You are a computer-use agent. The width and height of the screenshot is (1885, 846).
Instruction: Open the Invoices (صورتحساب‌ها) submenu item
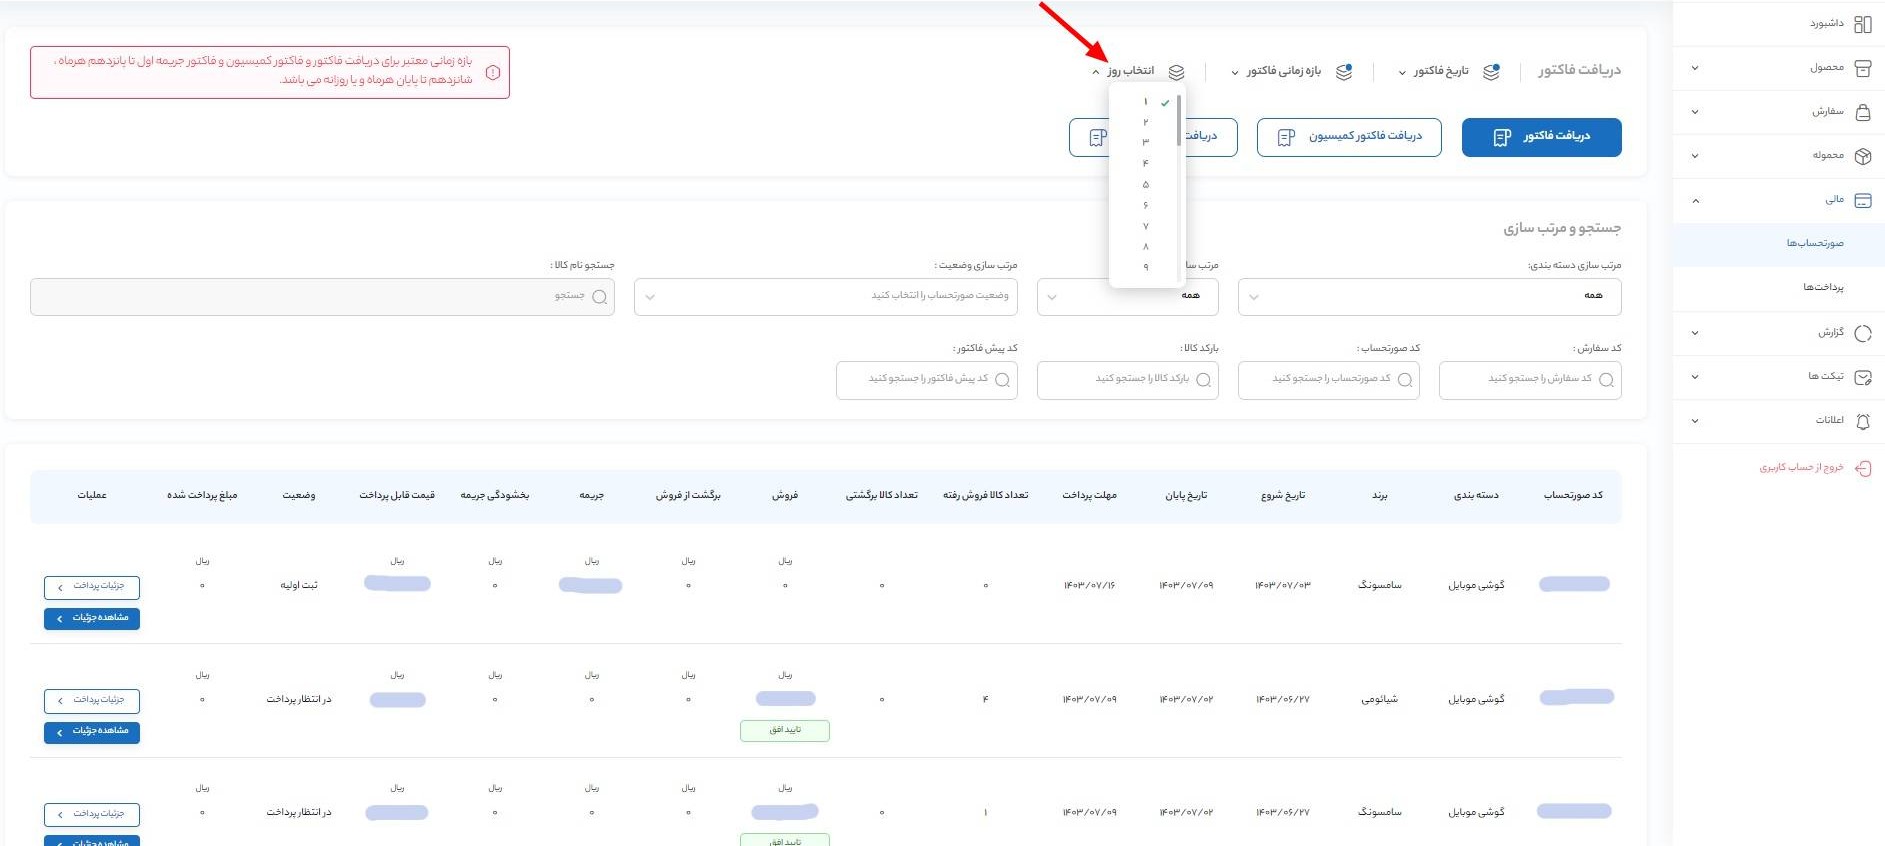(1814, 244)
